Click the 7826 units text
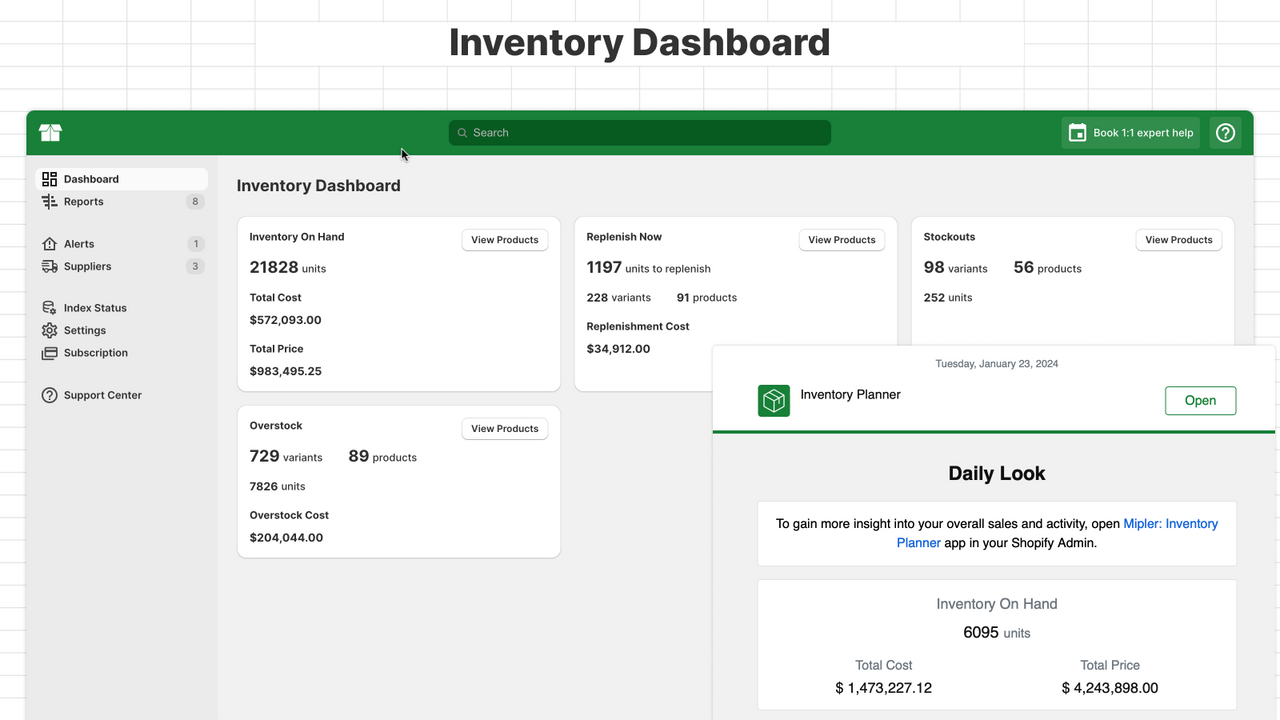Viewport: 1280px width, 720px height. (278, 487)
